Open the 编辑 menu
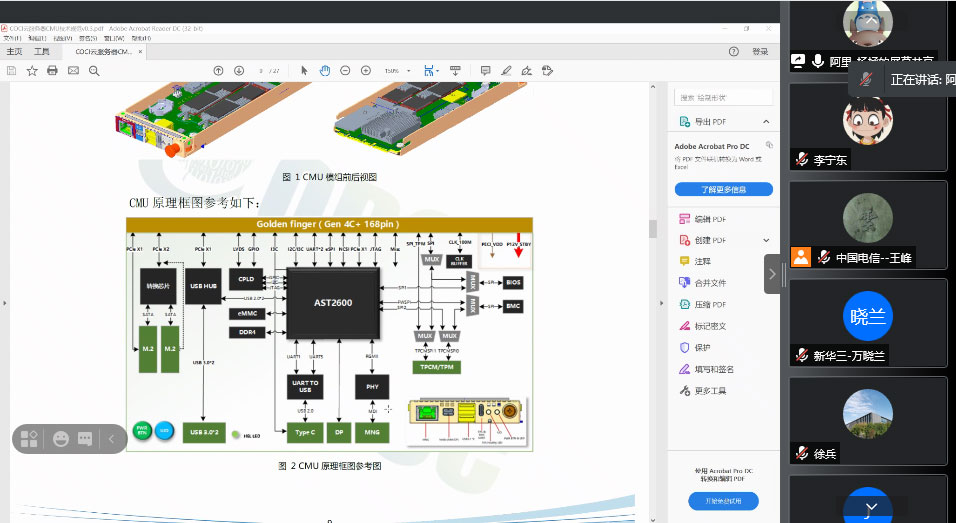The image size is (956, 523). coord(37,38)
